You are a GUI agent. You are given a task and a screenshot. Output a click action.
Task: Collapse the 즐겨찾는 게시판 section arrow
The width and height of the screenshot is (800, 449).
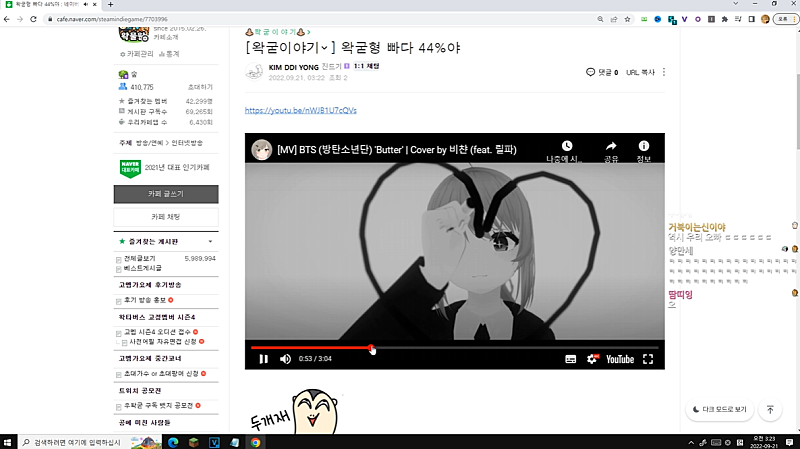[210, 241]
